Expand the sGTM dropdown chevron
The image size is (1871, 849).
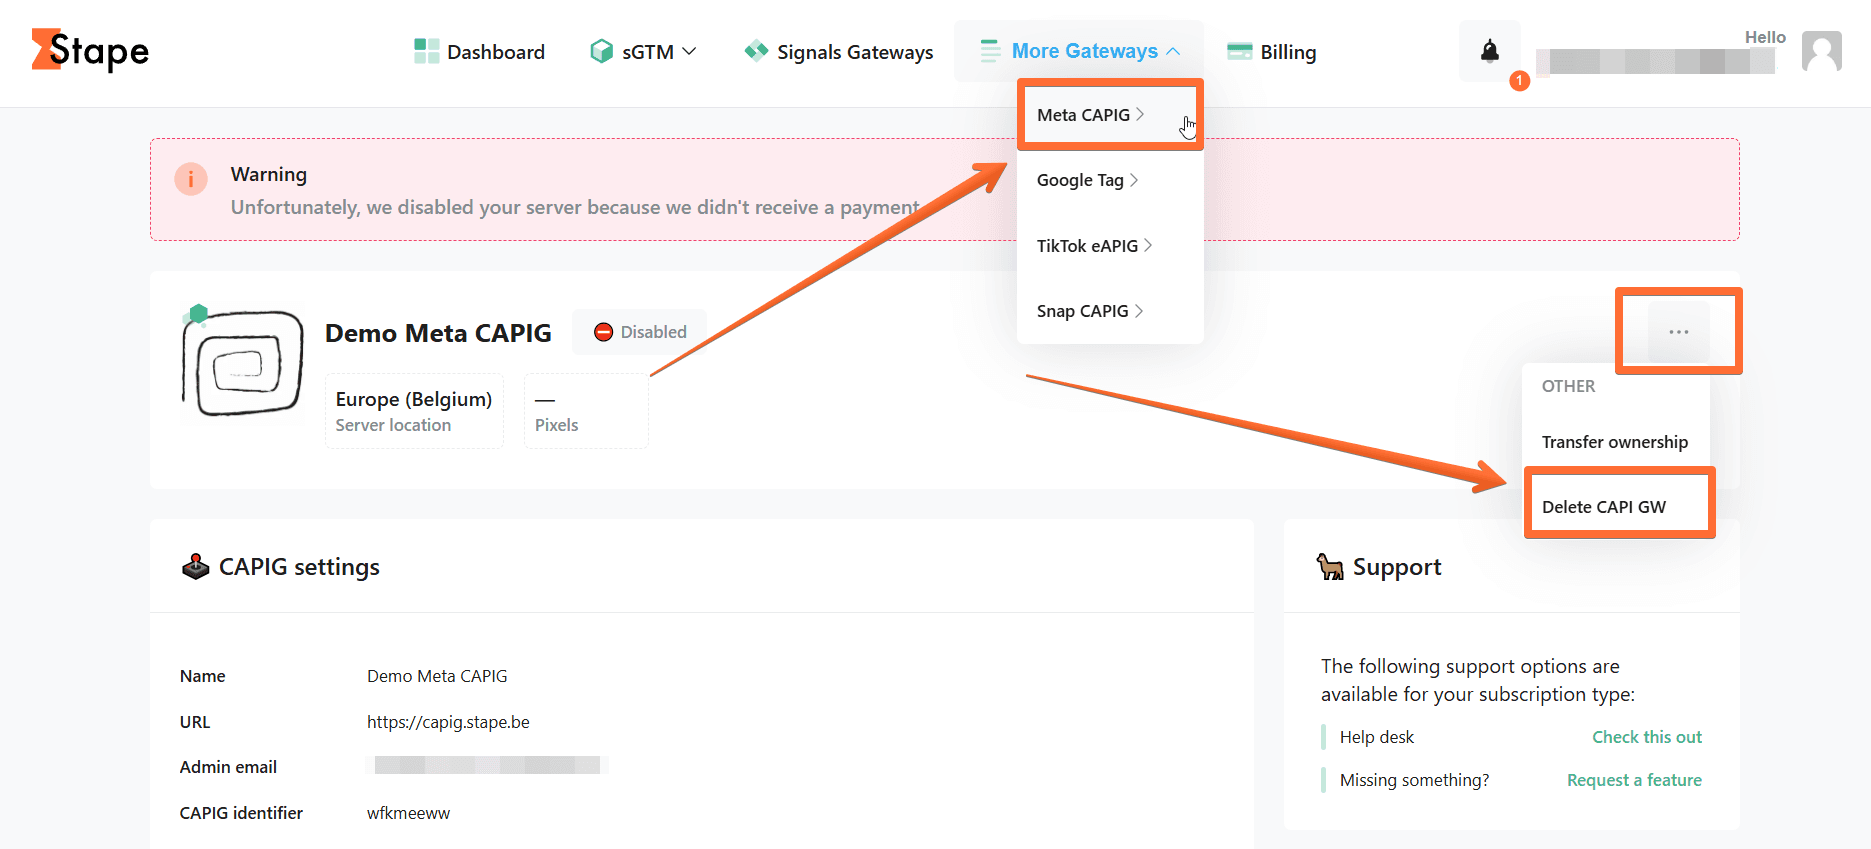click(689, 51)
